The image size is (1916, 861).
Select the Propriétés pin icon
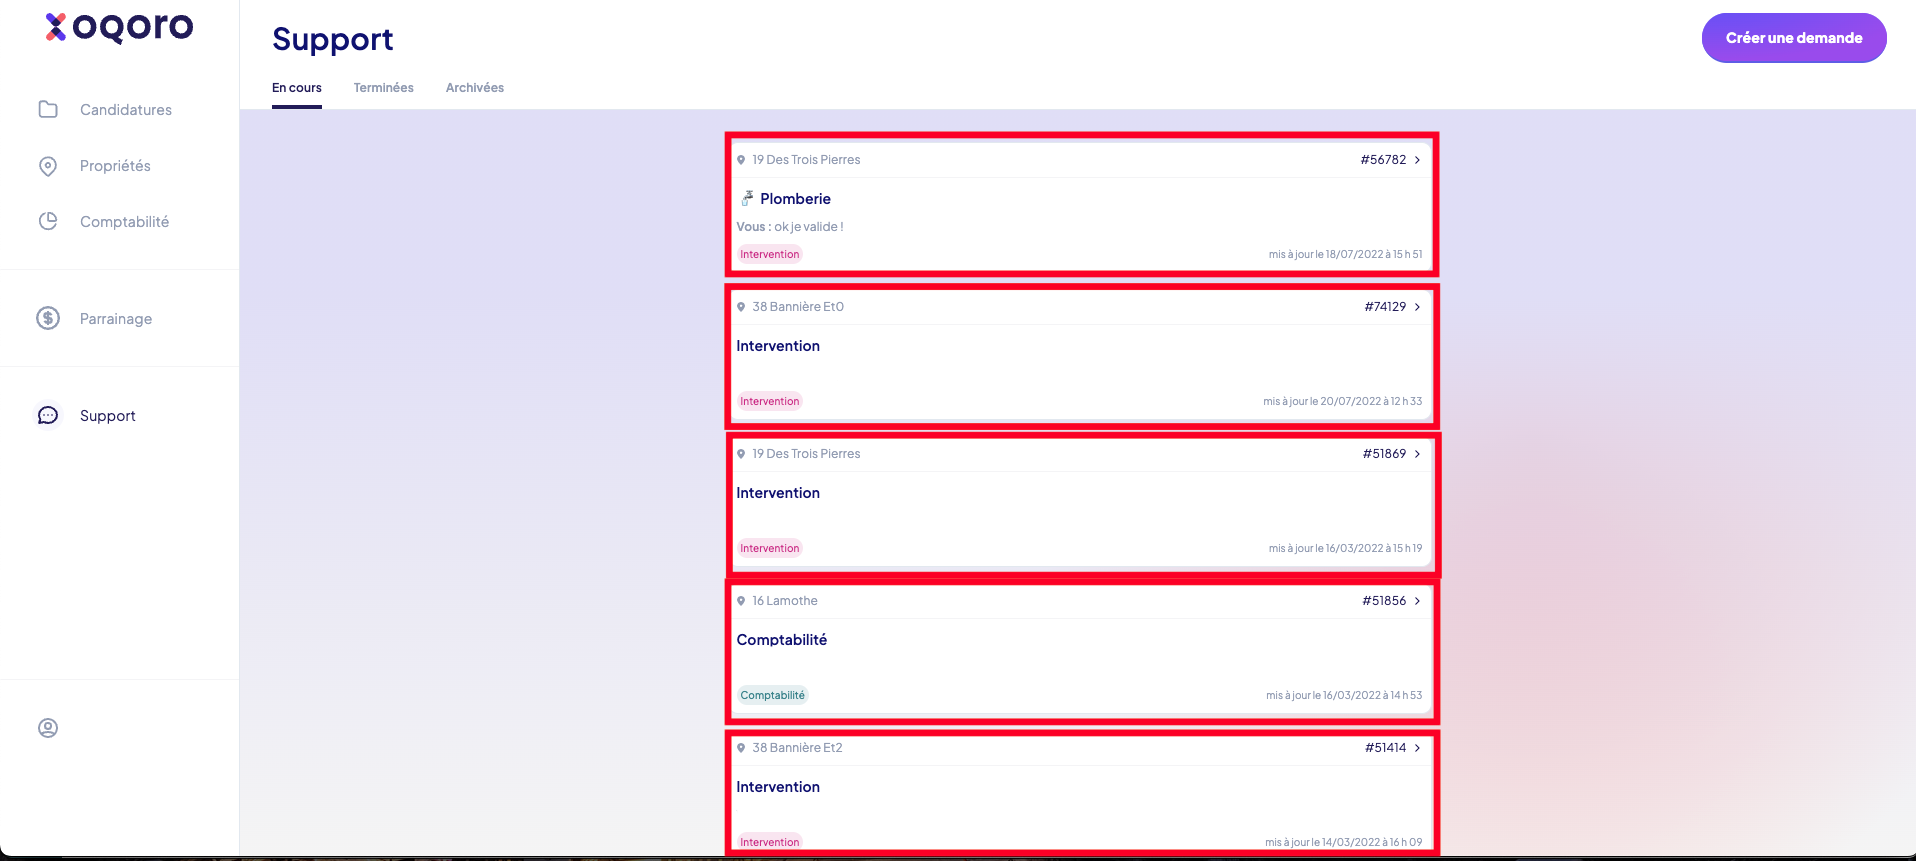(x=48, y=166)
